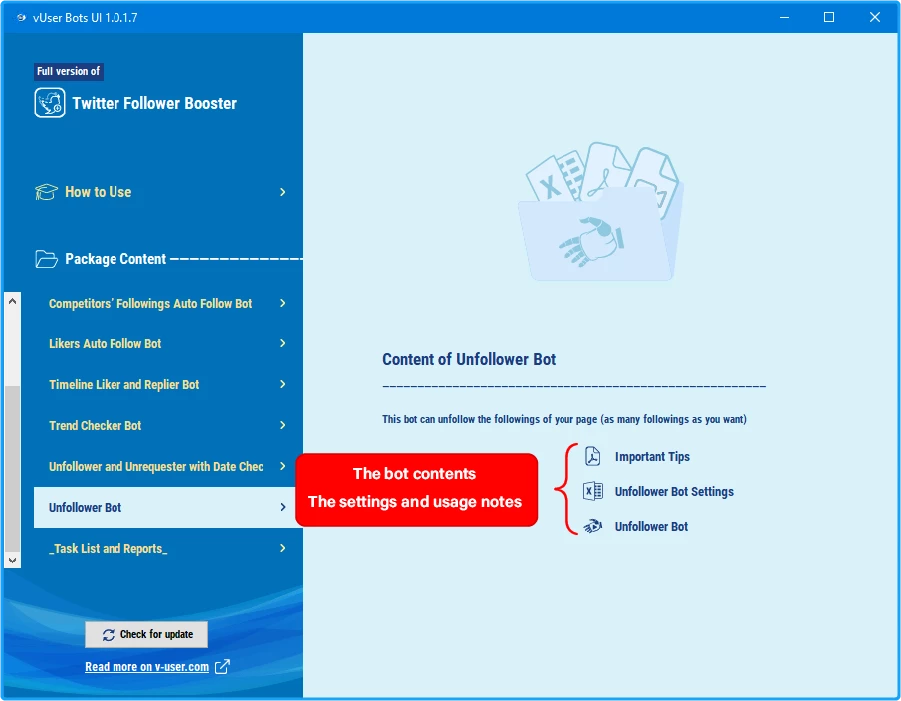
Task: Click the Twitter Follower Booster title text
Action: coord(155,103)
